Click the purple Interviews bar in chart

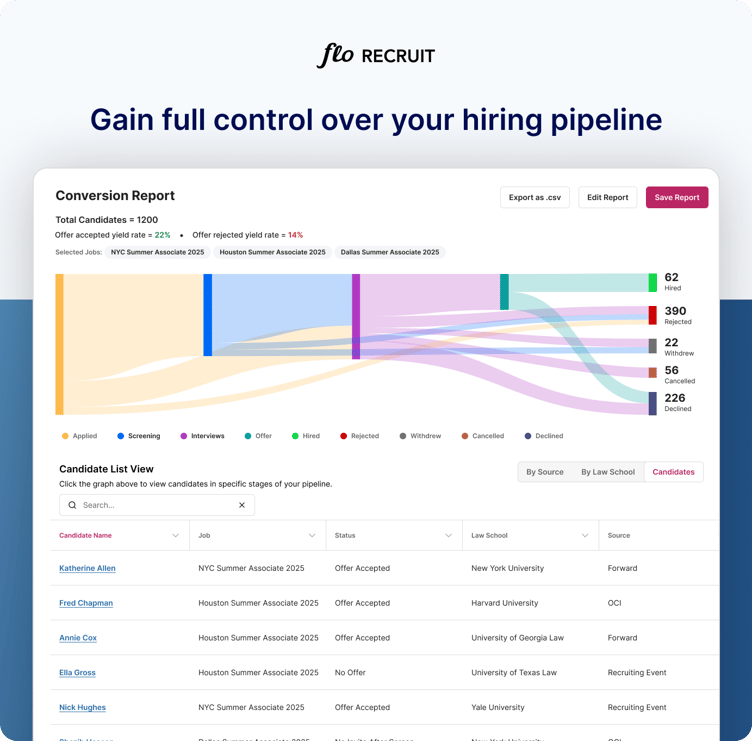coord(356,316)
